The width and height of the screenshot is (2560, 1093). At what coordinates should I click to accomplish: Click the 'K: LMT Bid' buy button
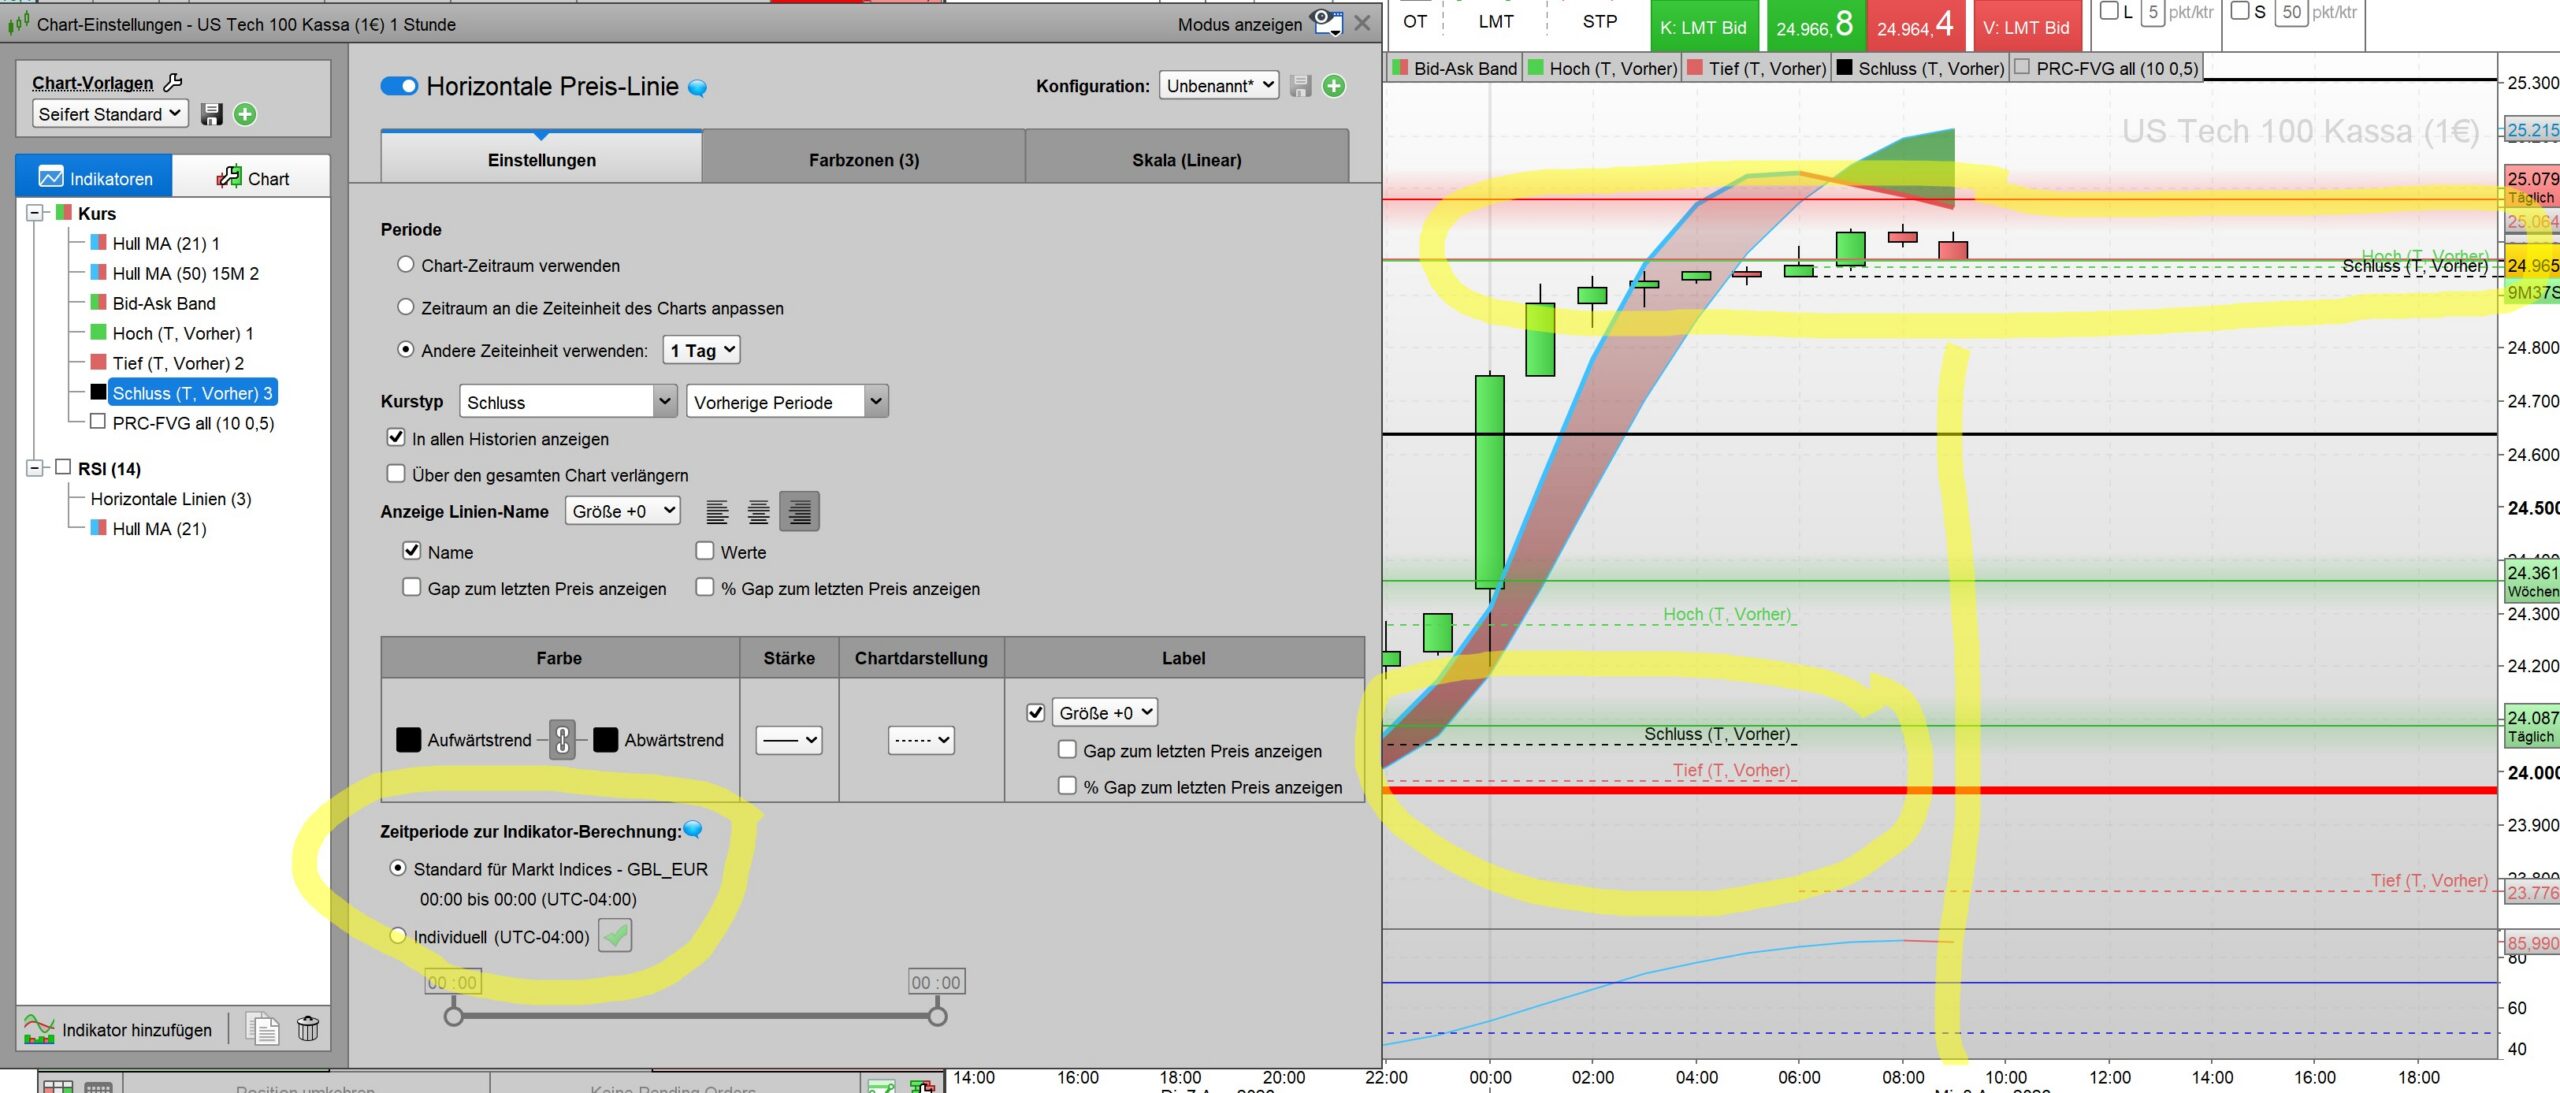tap(1703, 27)
